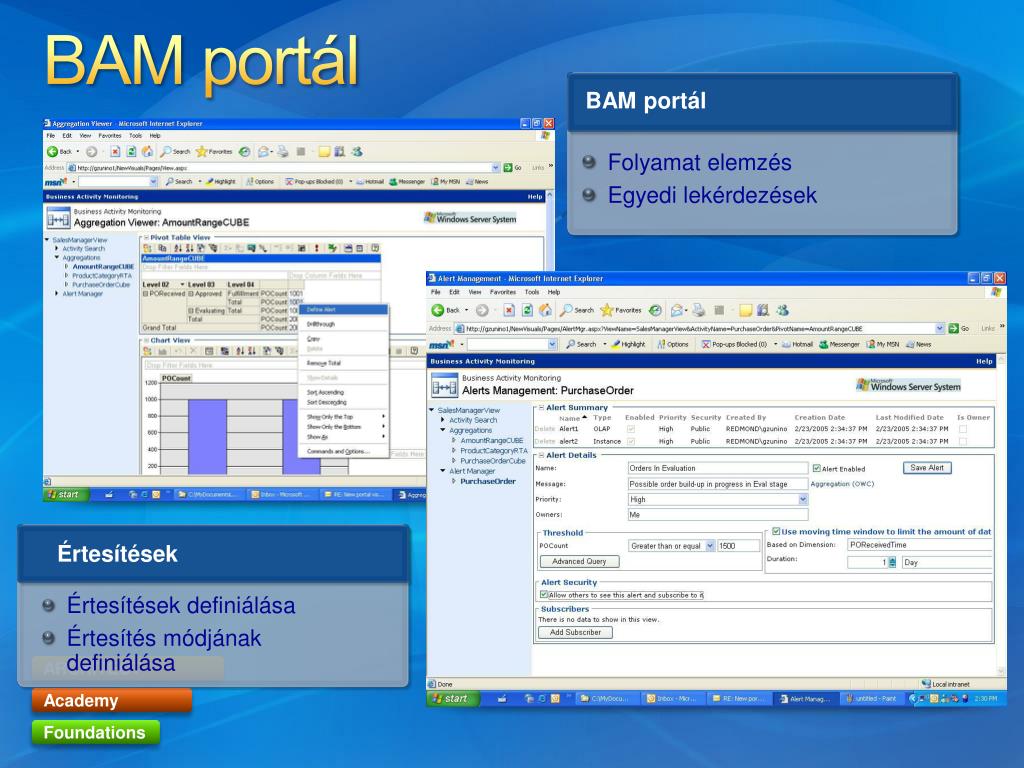
Task: Click help icon at end of Pivot Table toolbar
Action: [375, 248]
